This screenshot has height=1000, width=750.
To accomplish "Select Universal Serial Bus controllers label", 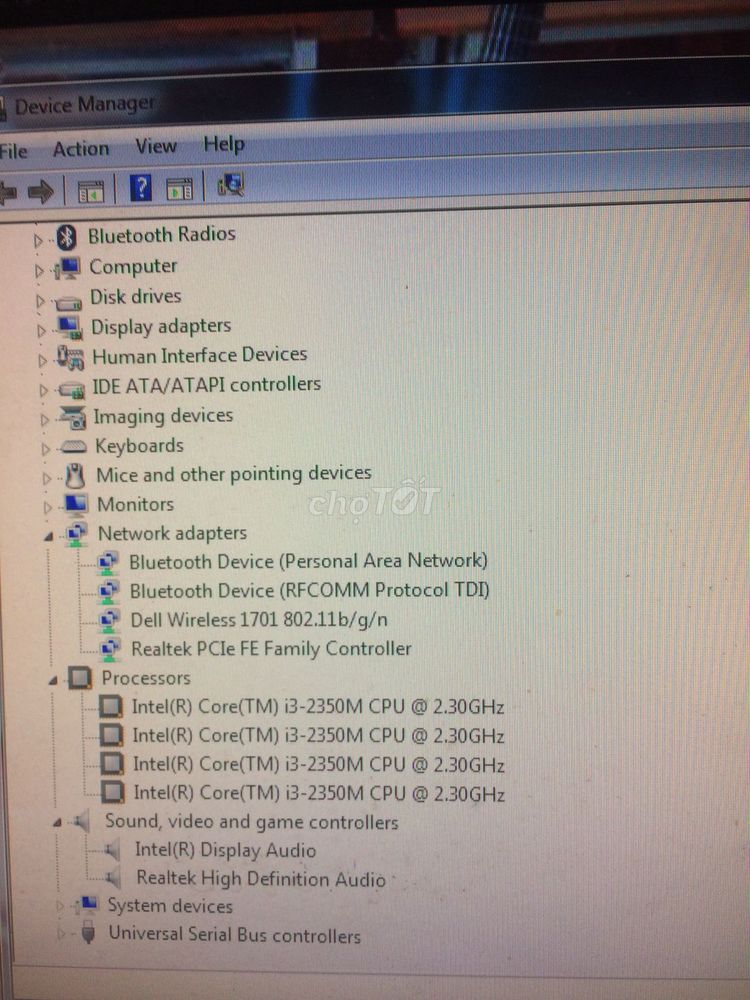I will coord(235,935).
